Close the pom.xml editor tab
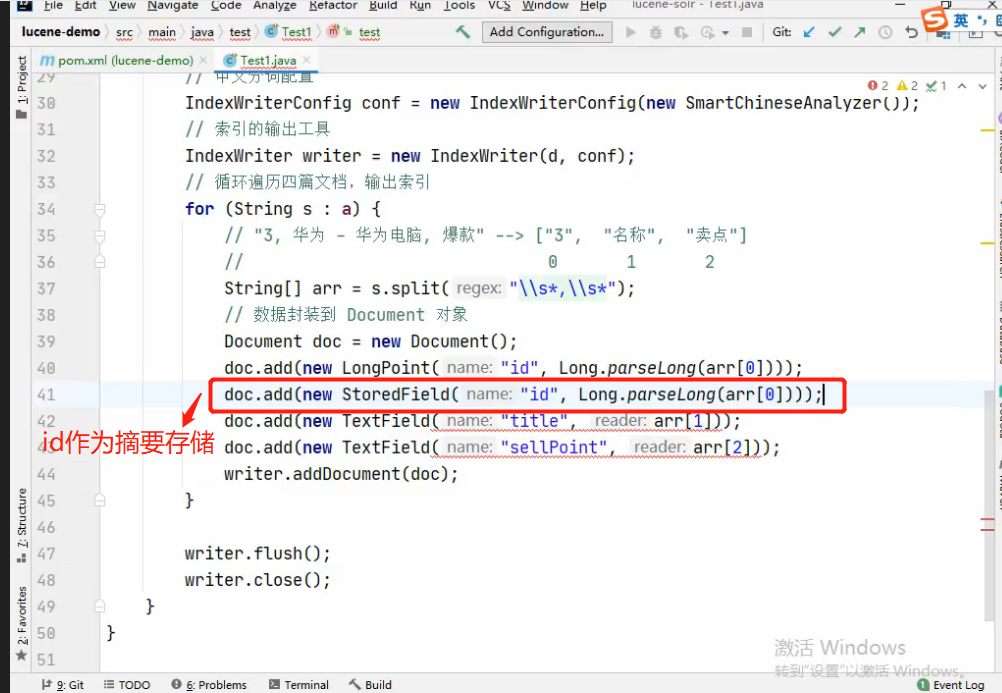 (x=203, y=60)
